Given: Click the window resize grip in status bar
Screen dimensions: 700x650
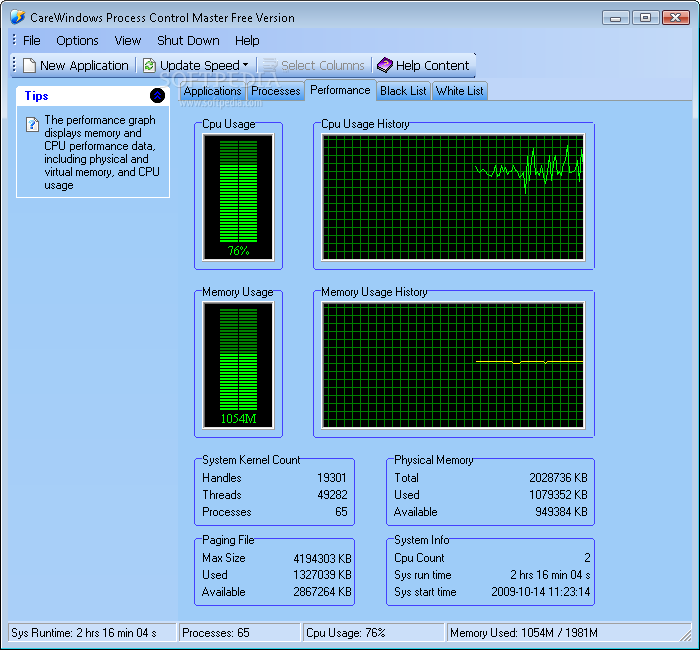Looking at the screenshot, I should click(685, 634).
